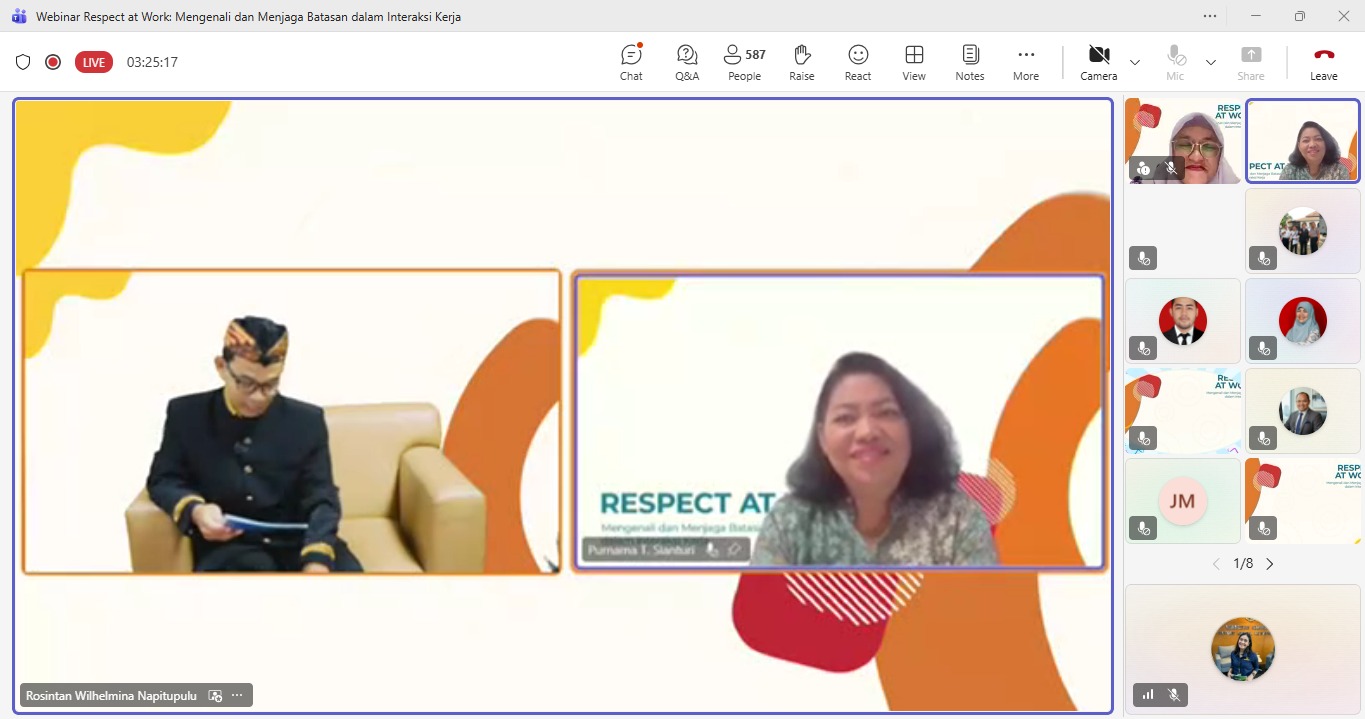Expand the Camera options dropdown arrow
Screen dimensions: 1365x719
tap(1135, 62)
